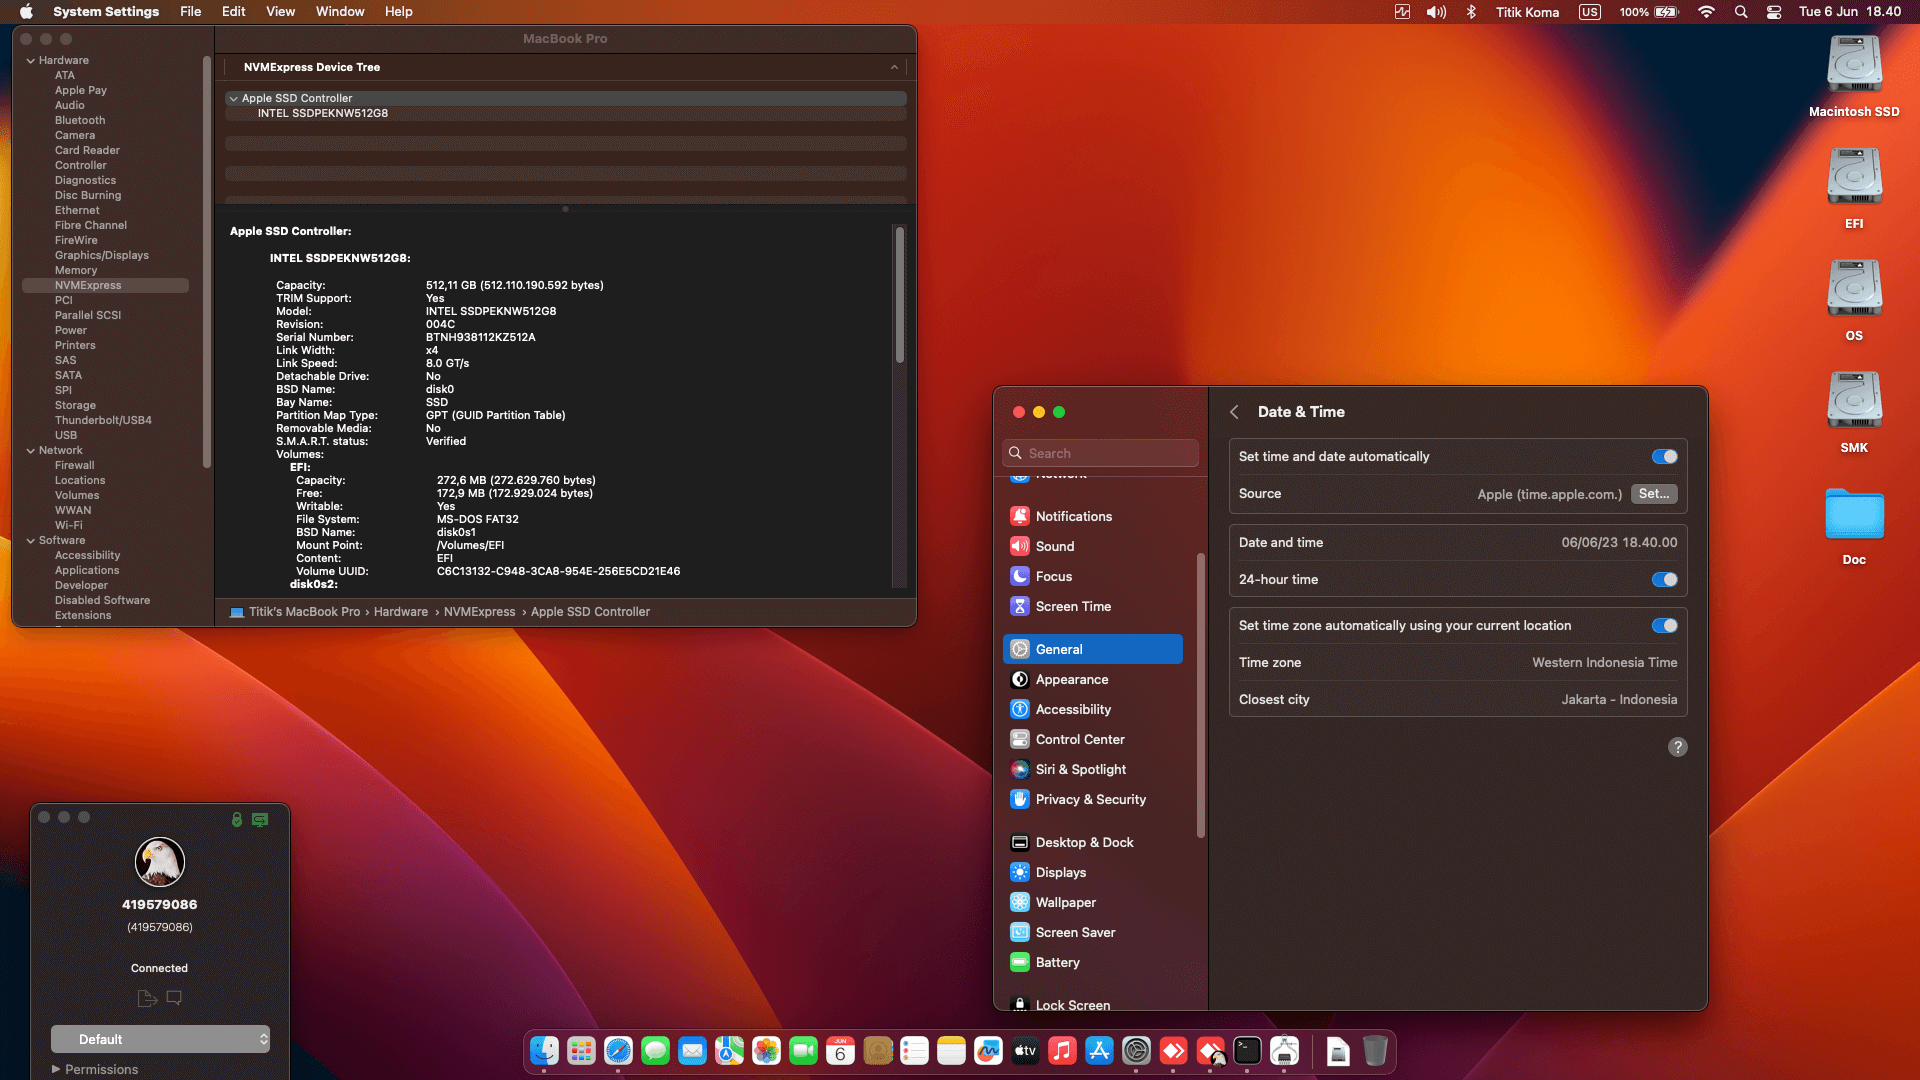This screenshot has height=1080, width=1920.
Task: Open System Information chip icon in Dock
Action: 1284,1051
